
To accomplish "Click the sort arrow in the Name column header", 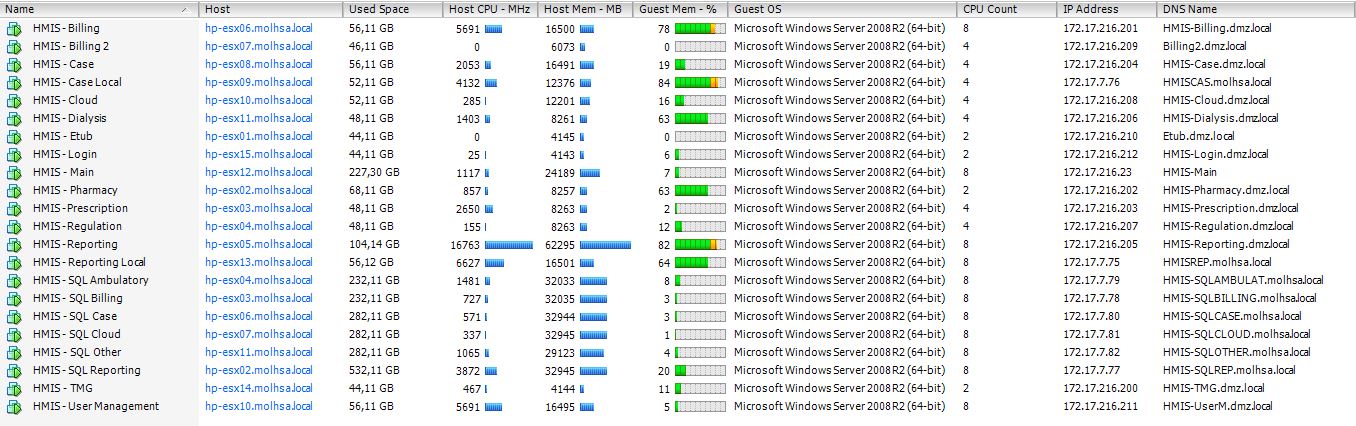I will coord(184,9).
